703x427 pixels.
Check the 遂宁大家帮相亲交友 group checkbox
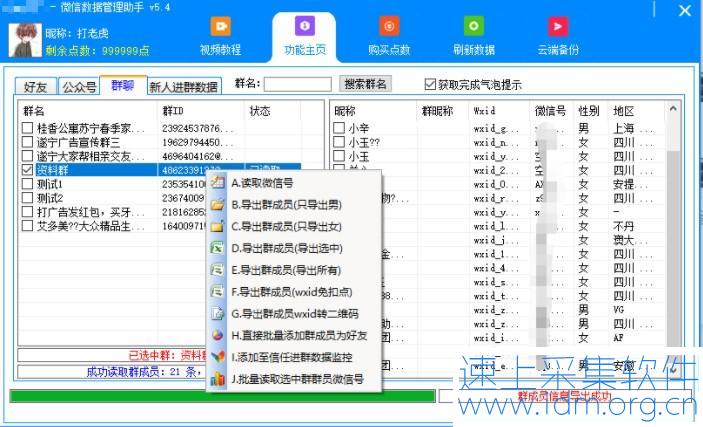27,156
